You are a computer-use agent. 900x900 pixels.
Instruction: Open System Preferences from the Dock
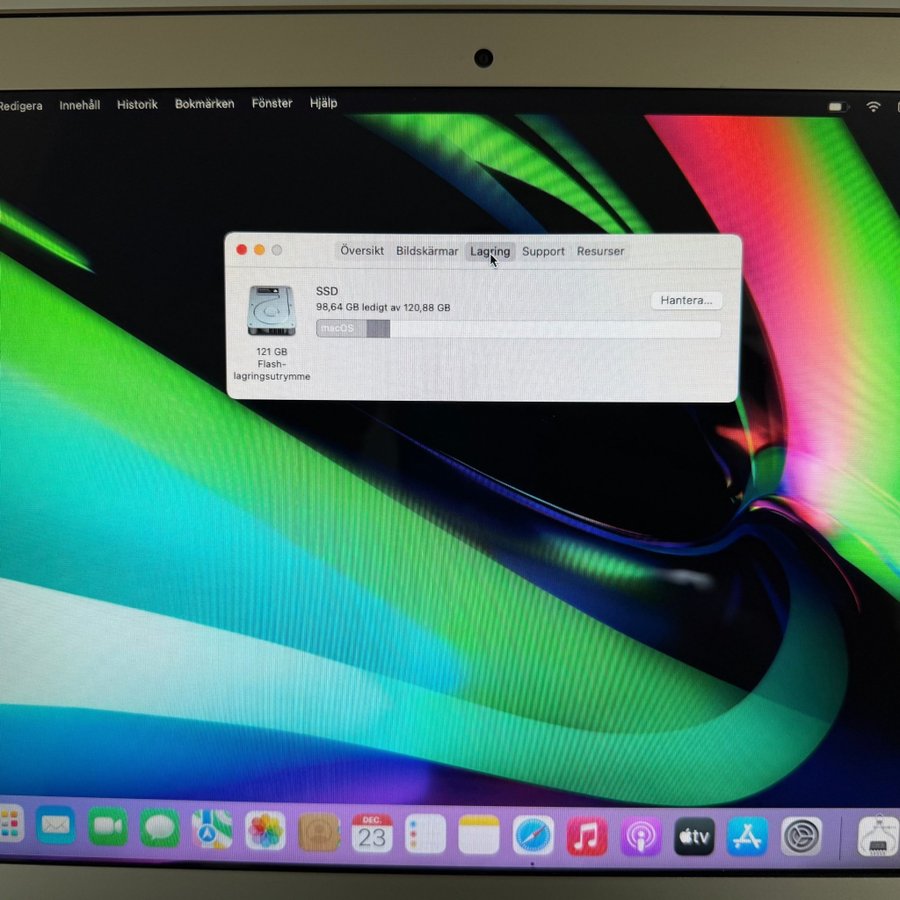coord(801,836)
